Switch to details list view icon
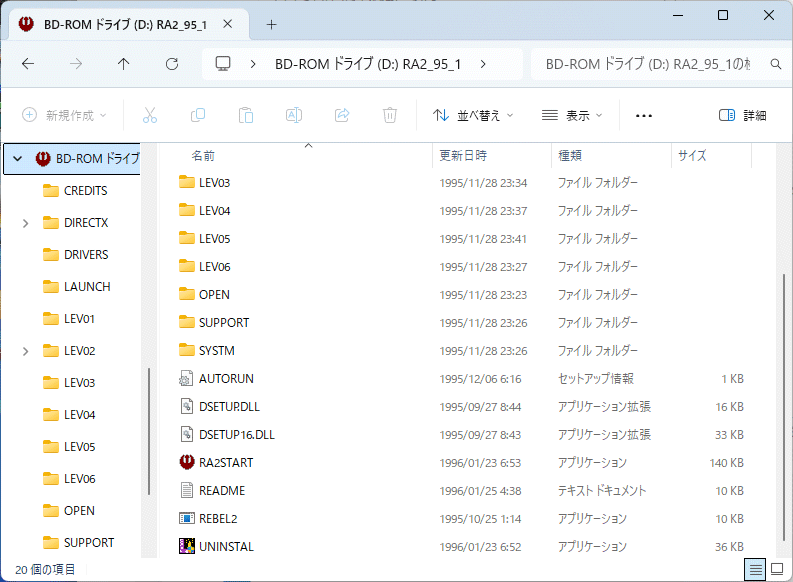 pos(755,570)
